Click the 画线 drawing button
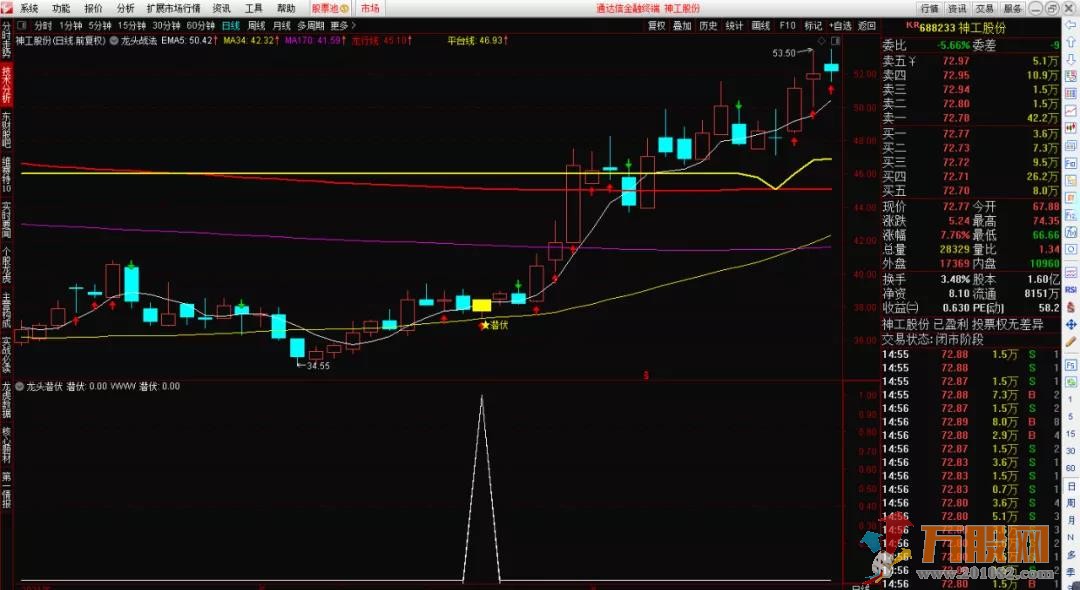The image size is (1080, 590). 760,25
